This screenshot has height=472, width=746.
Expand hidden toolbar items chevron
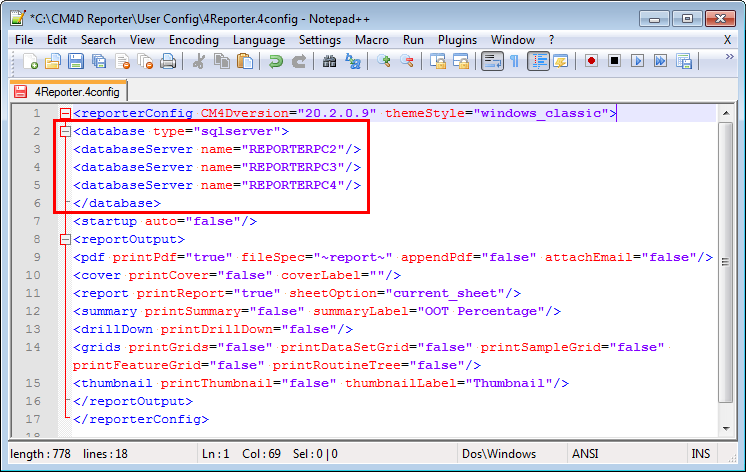pos(729,57)
